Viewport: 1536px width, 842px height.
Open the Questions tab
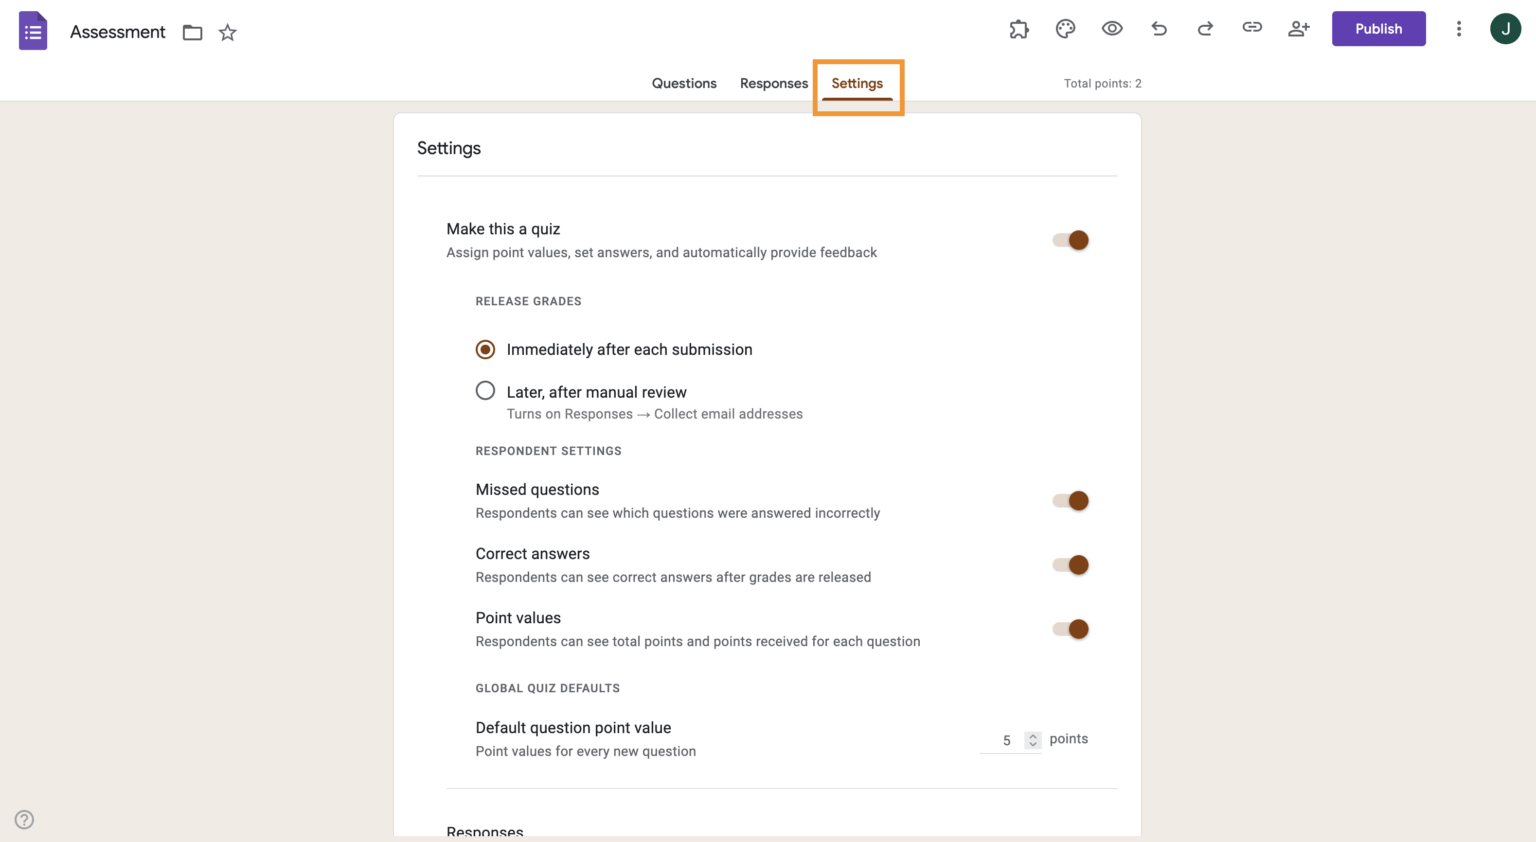click(x=684, y=83)
